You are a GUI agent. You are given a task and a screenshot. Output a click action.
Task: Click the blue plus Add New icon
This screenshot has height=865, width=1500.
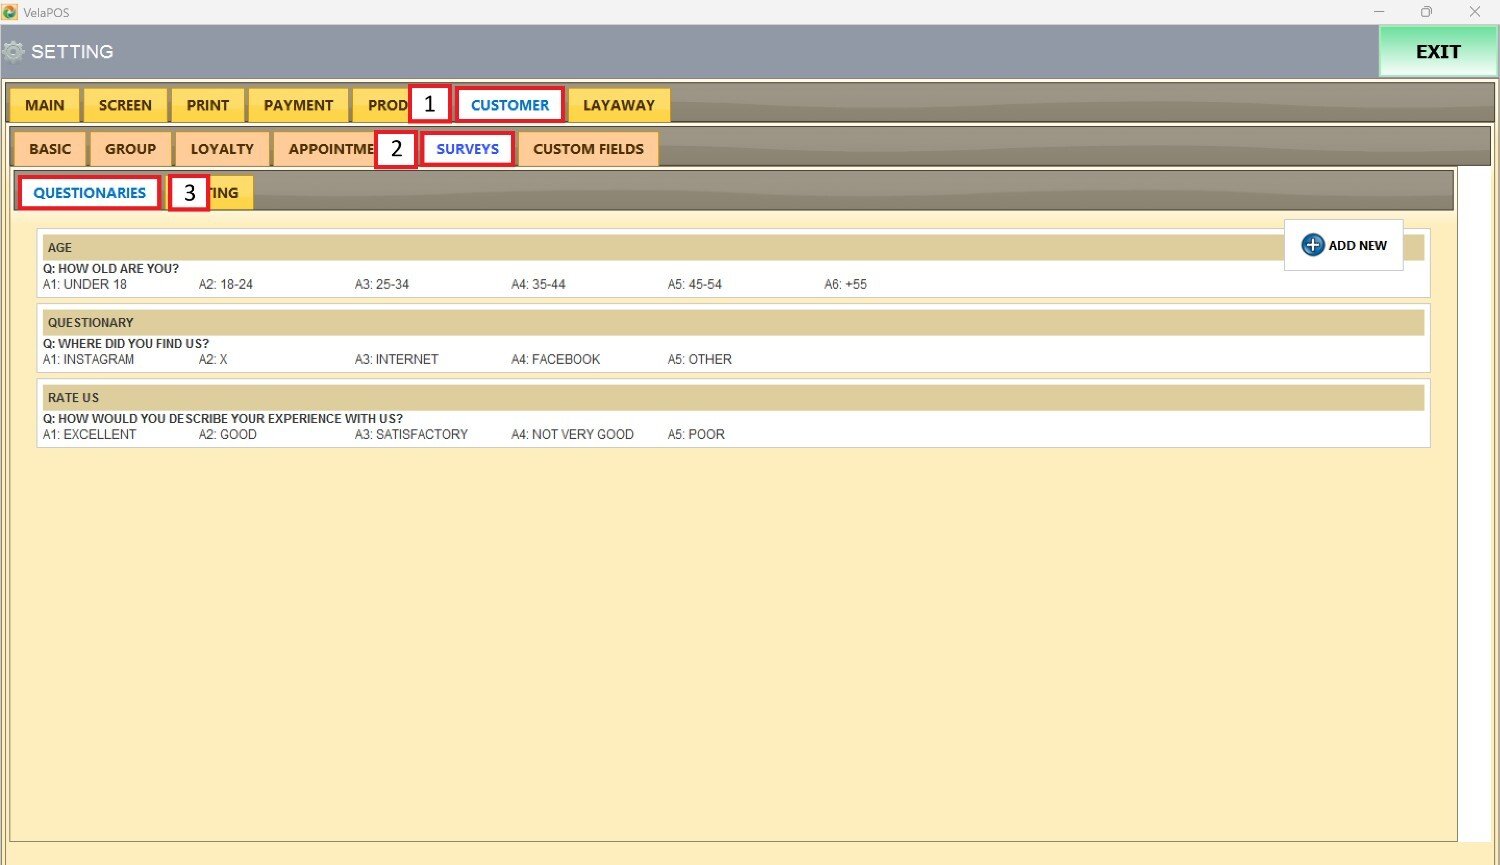[x=1312, y=245]
